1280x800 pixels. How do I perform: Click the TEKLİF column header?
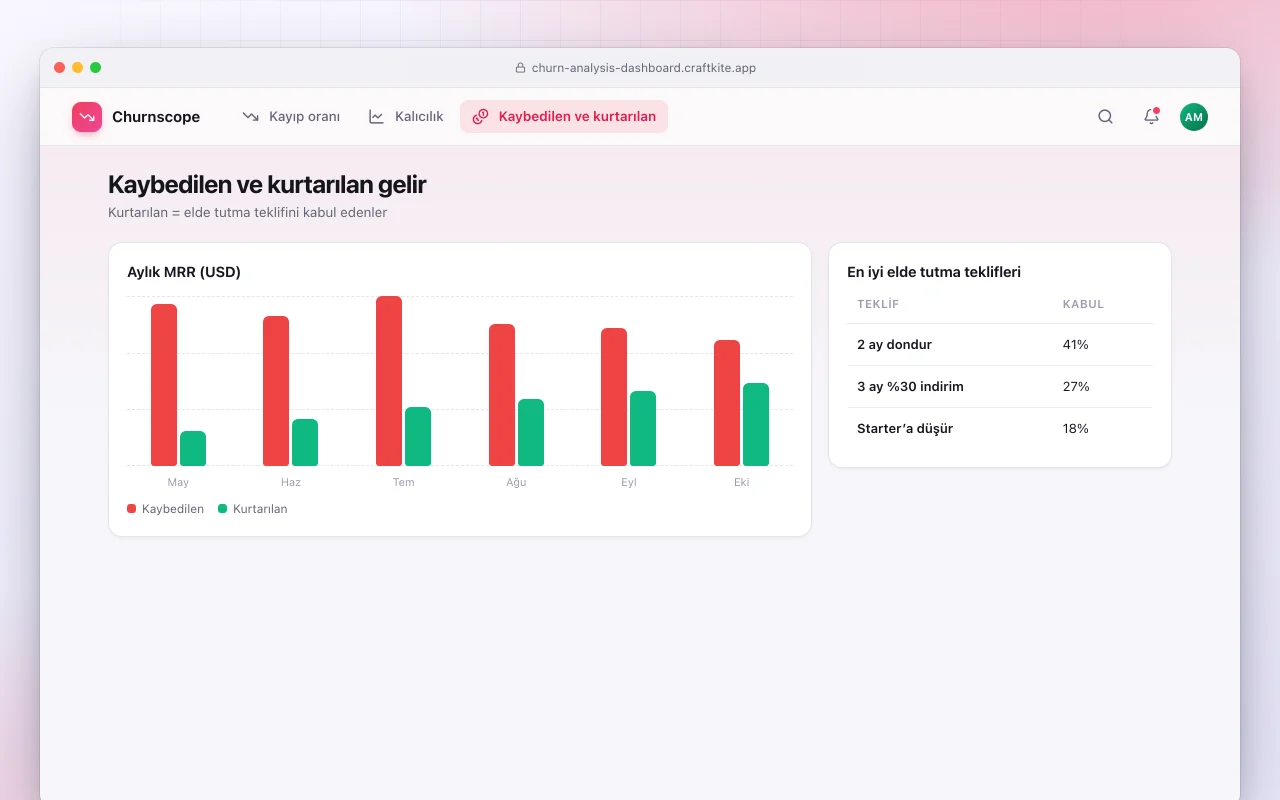(878, 304)
